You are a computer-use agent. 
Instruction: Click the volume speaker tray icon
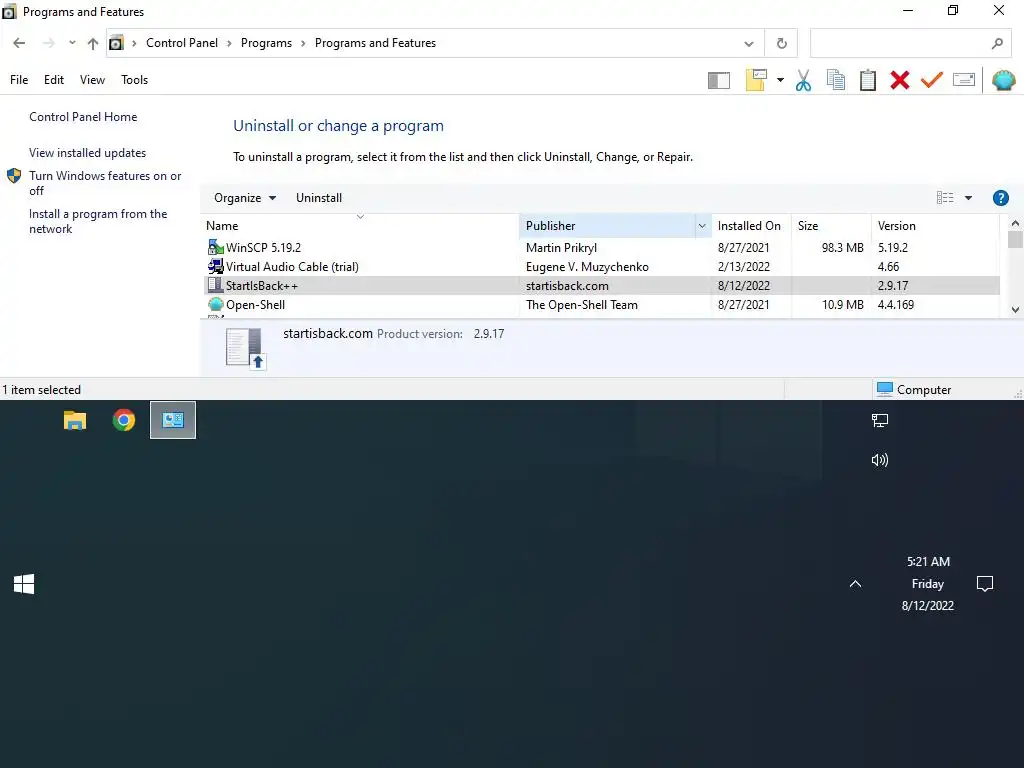tap(880, 460)
